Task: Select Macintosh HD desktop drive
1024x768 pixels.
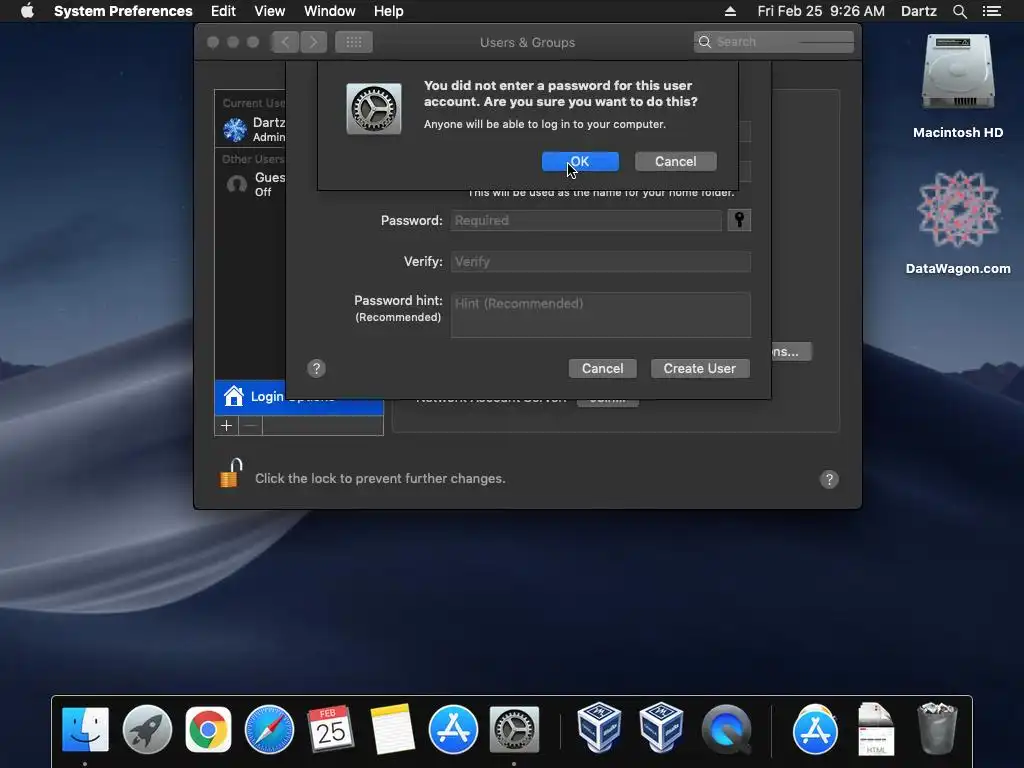Action: (958, 86)
